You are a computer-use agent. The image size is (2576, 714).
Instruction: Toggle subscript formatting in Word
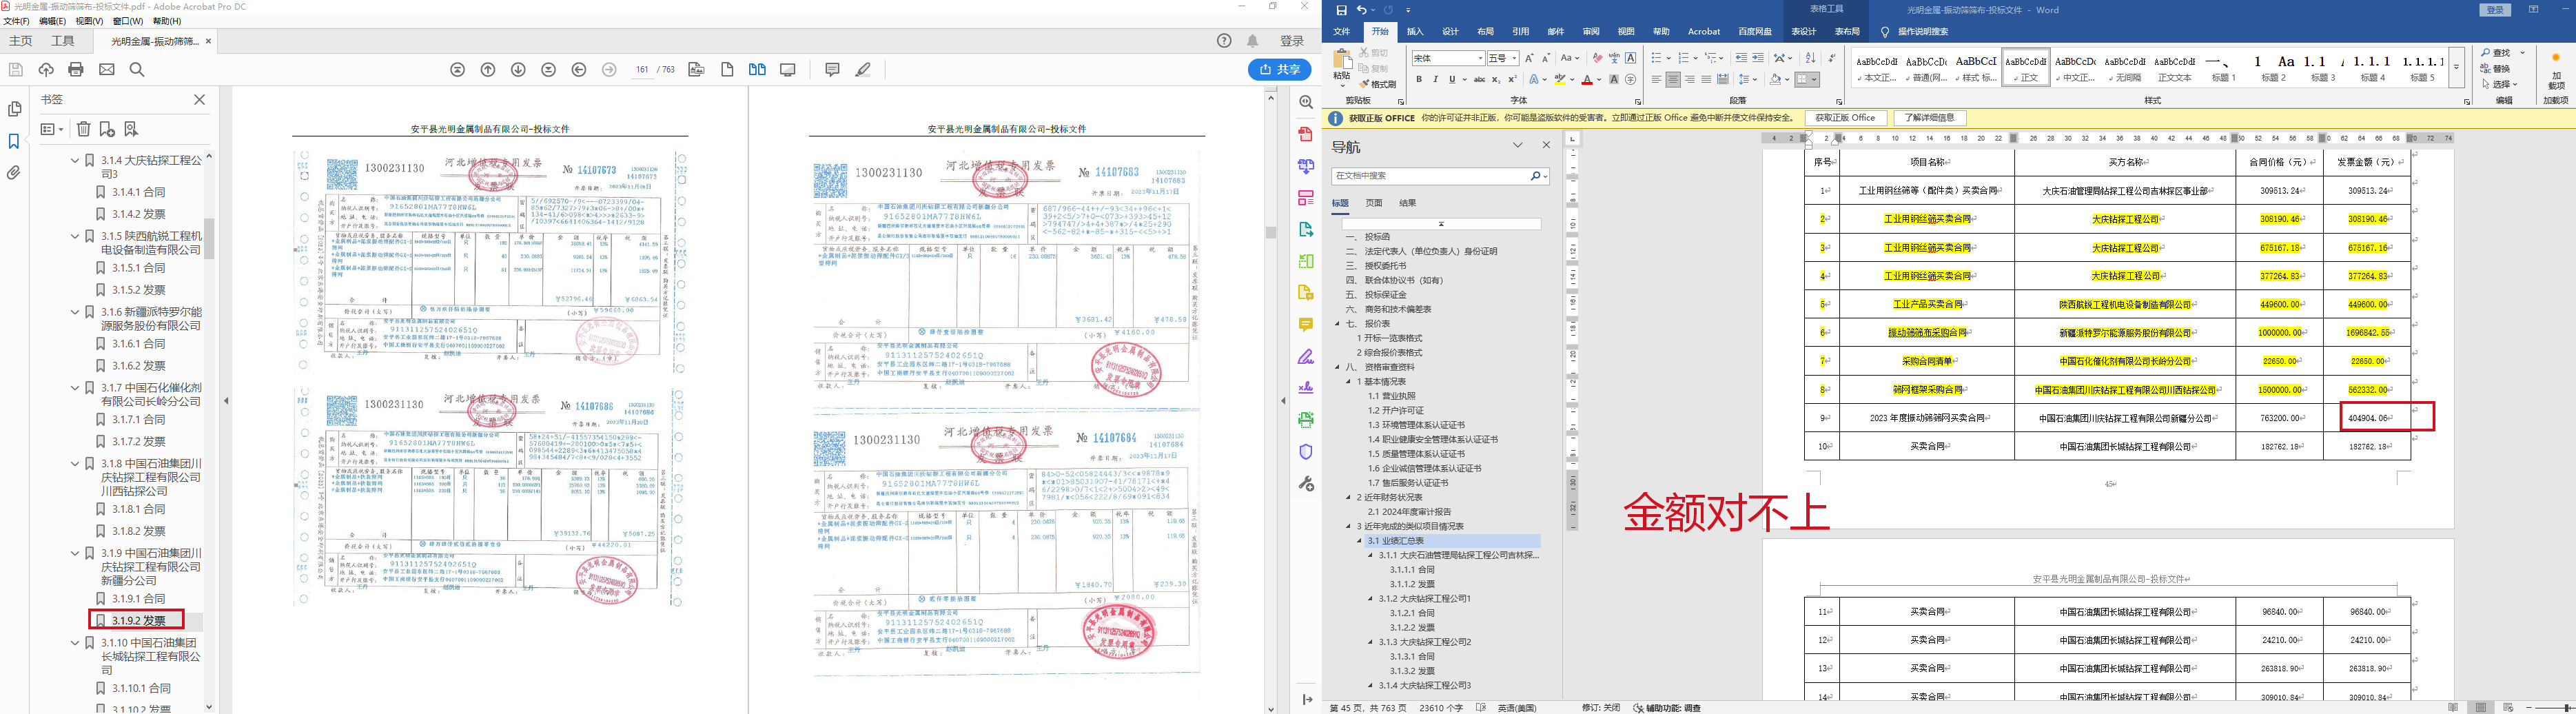1496,80
